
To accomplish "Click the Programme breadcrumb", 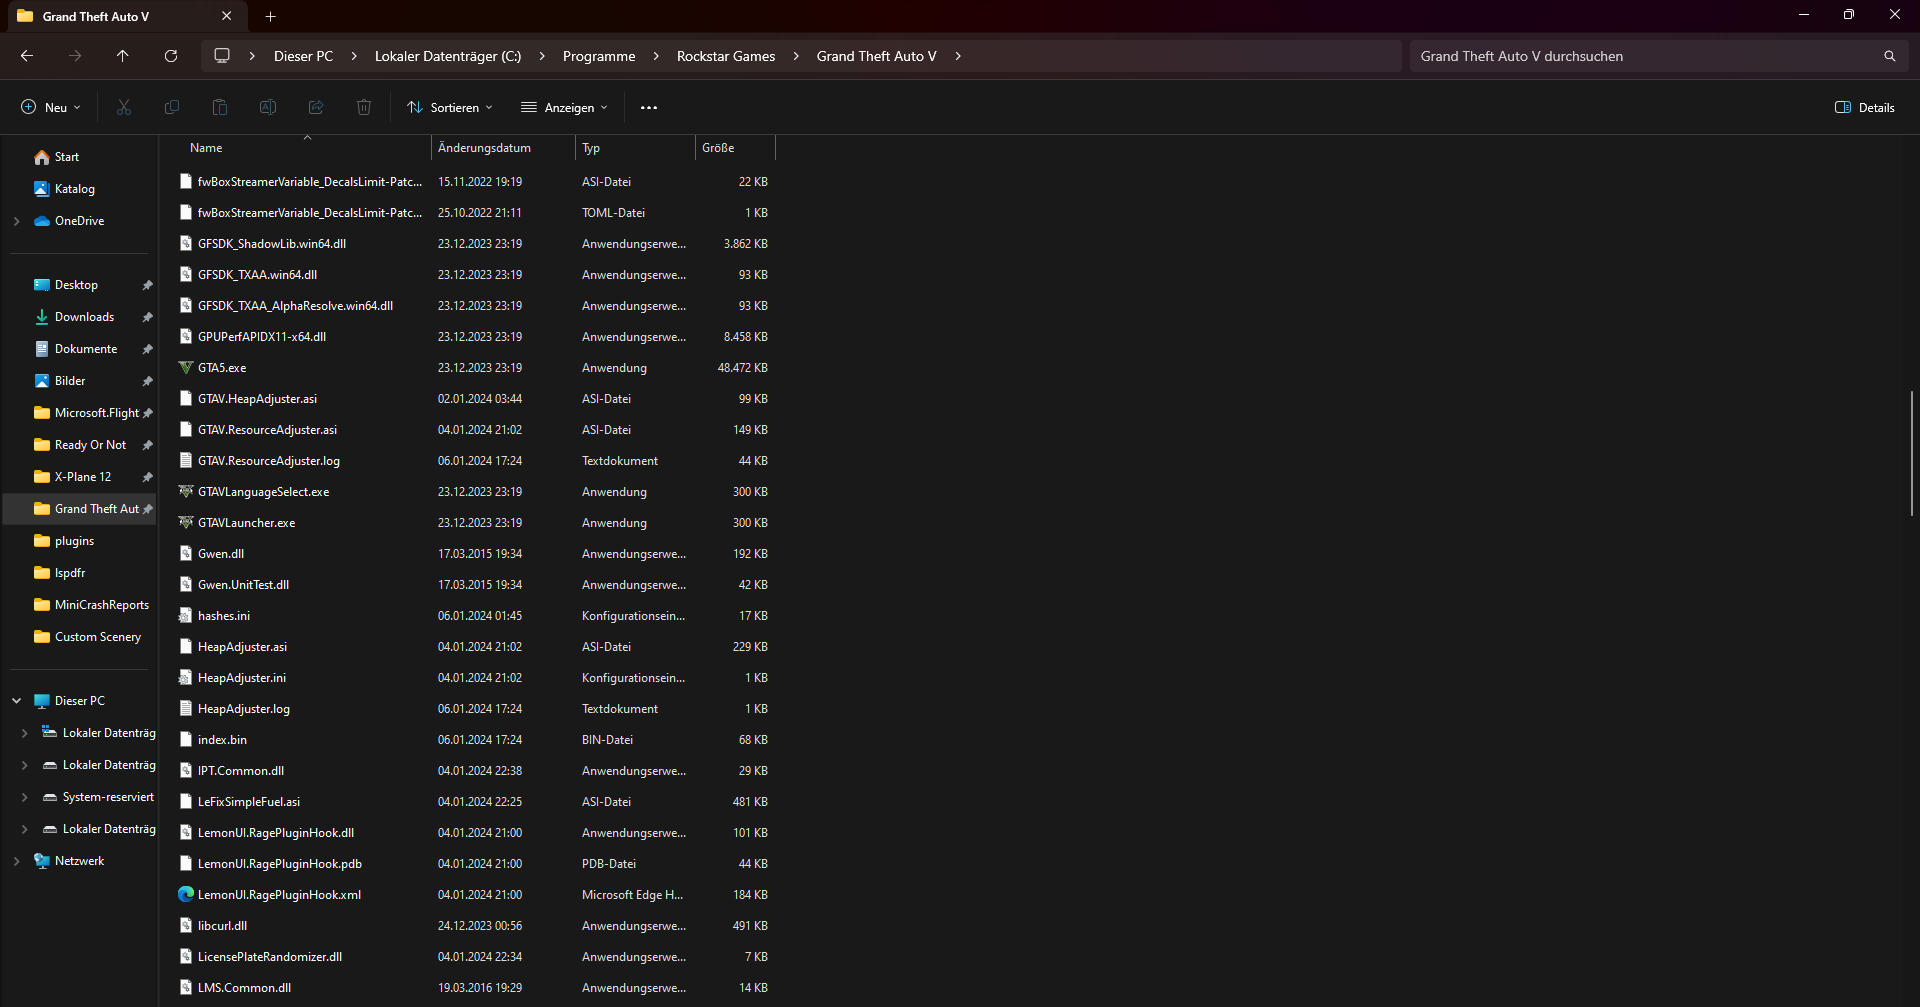I will click(x=599, y=56).
